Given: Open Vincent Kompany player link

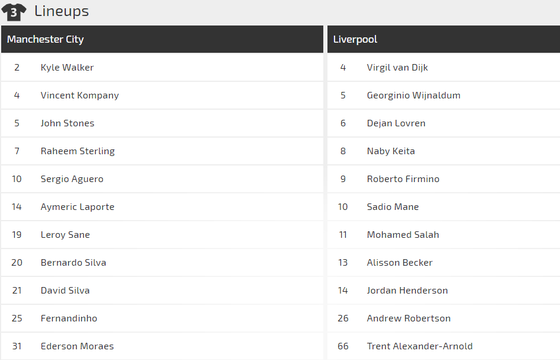Looking at the screenshot, I should (80, 95).
